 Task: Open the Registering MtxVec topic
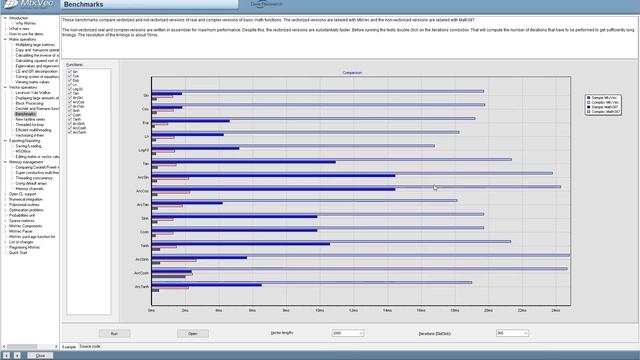(24, 247)
